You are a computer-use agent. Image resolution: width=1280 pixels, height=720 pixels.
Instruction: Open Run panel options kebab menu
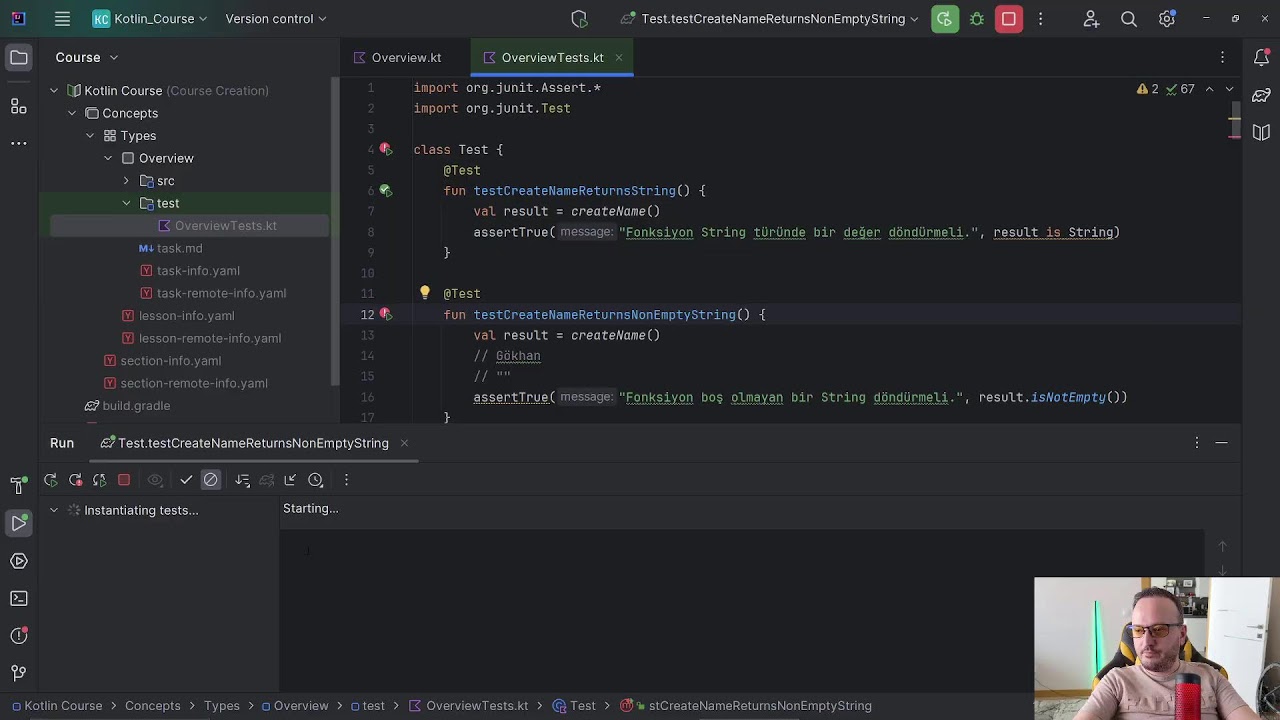tap(1197, 443)
